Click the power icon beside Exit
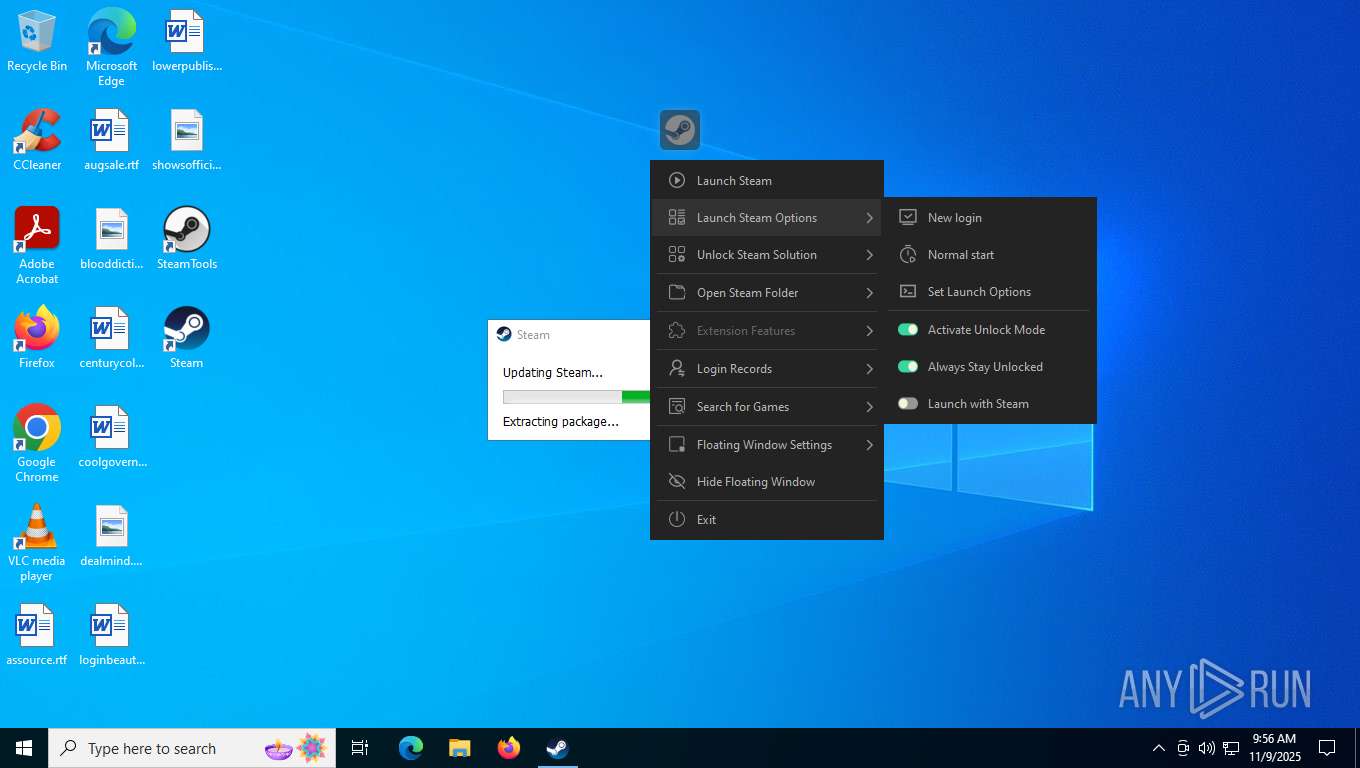Image resolution: width=1360 pixels, height=768 pixels. (677, 520)
